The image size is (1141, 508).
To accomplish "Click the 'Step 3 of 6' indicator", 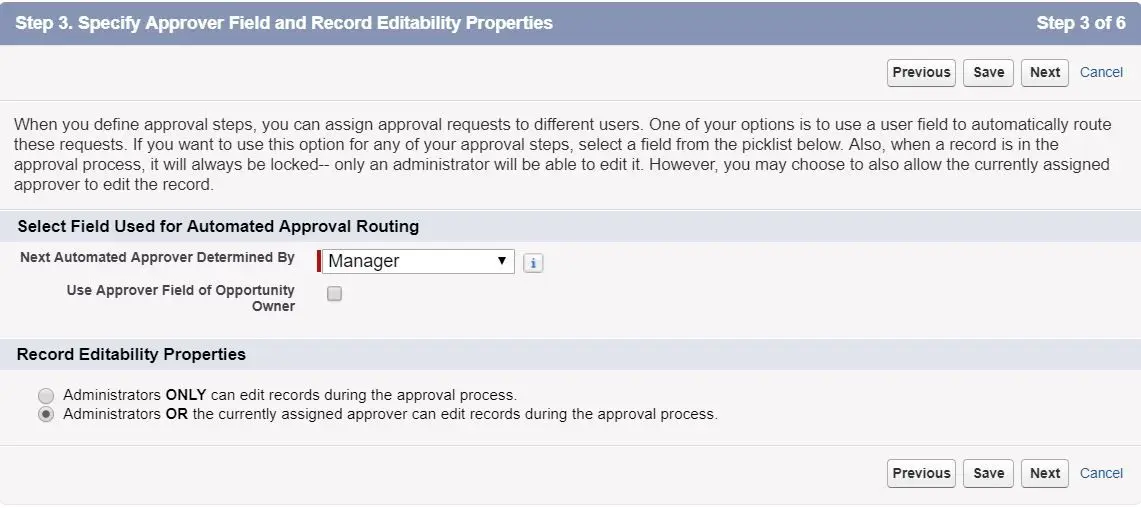I will pos(1081,23).
